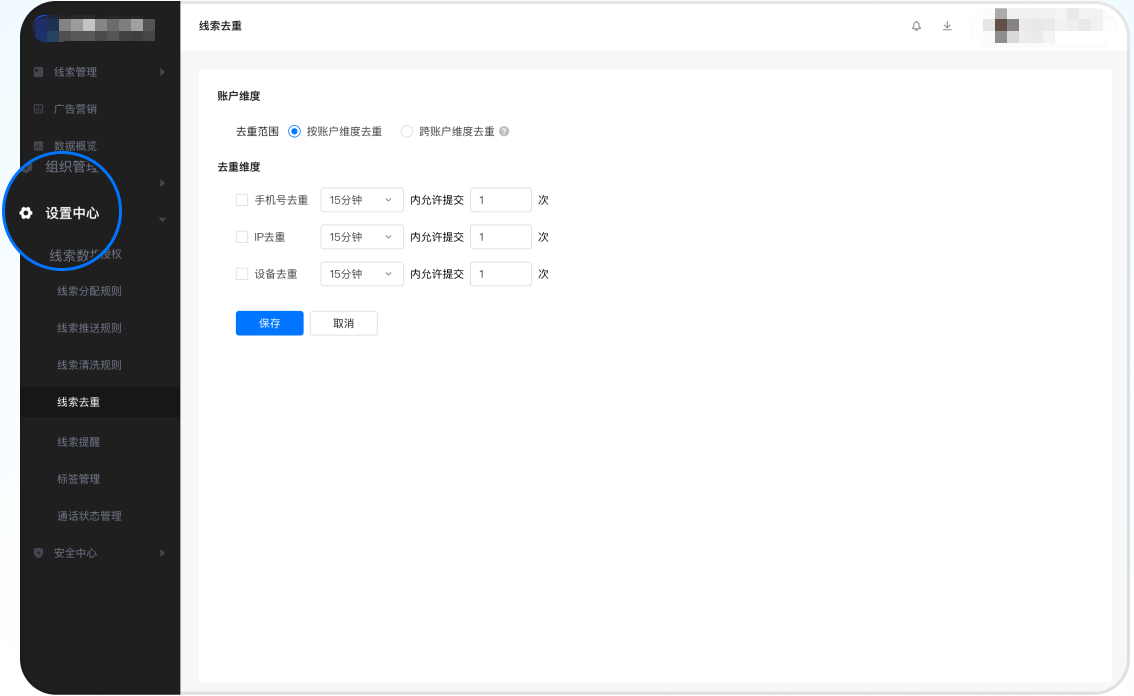Open the 安全中心 shield icon
1134x696 pixels.
(38, 552)
